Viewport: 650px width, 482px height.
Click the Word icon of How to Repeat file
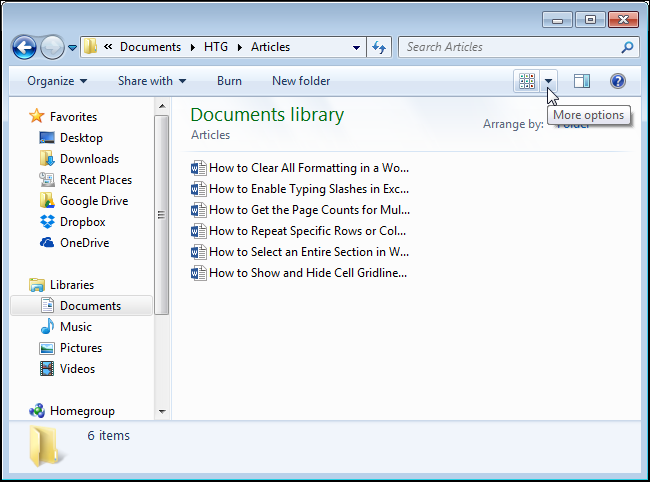click(198, 231)
